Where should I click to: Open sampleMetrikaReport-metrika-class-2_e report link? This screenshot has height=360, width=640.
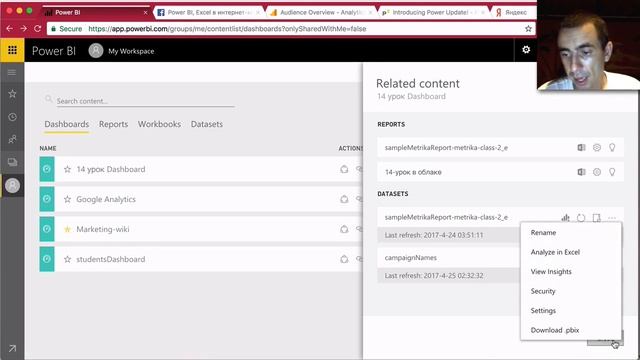tap(446, 148)
